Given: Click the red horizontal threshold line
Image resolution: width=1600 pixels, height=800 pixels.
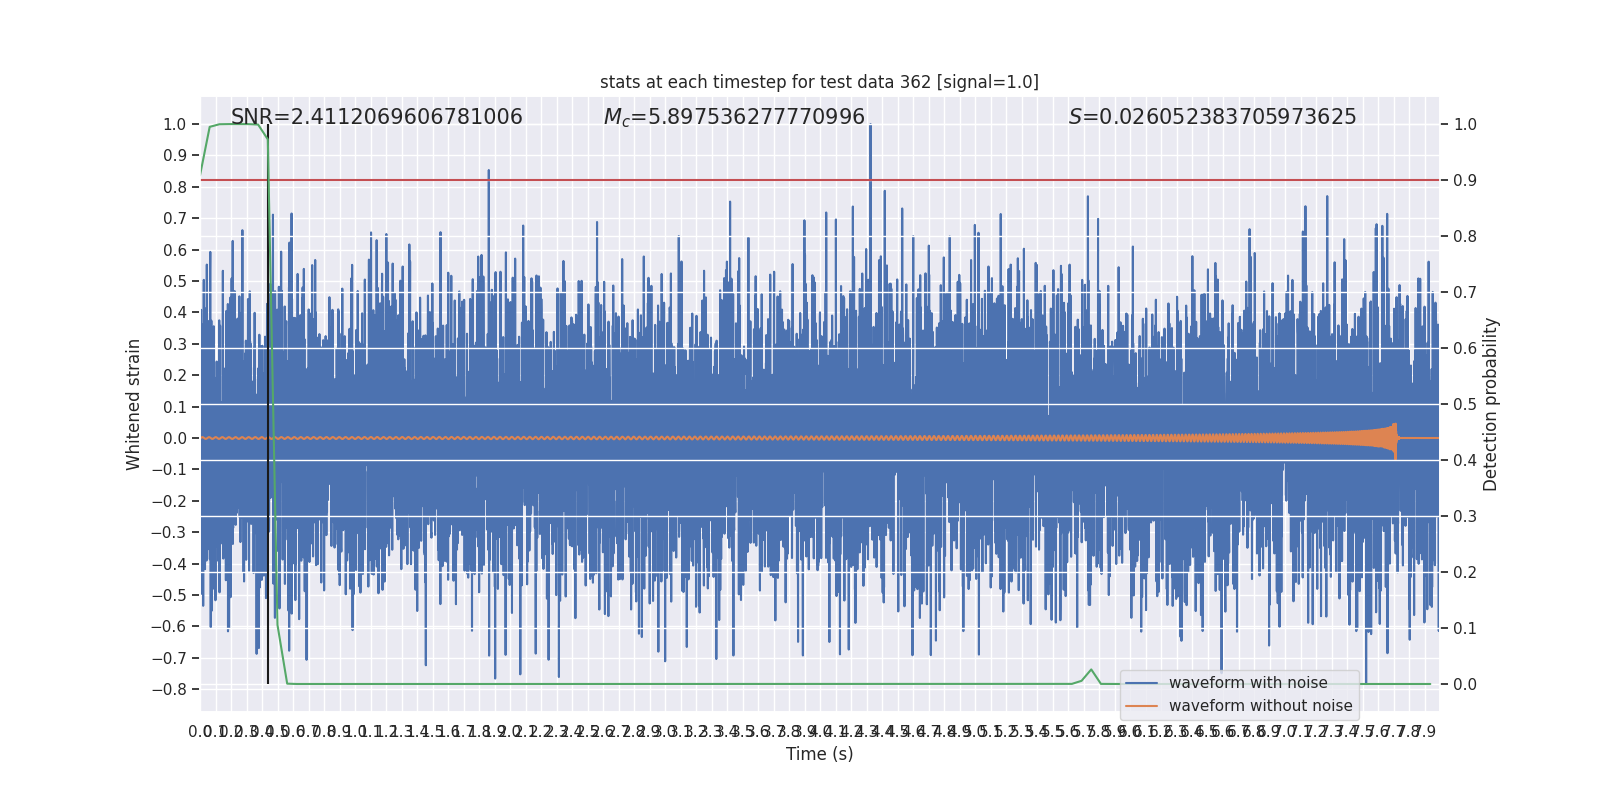Looking at the screenshot, I should pyautogui.click(x=819, y=180).
